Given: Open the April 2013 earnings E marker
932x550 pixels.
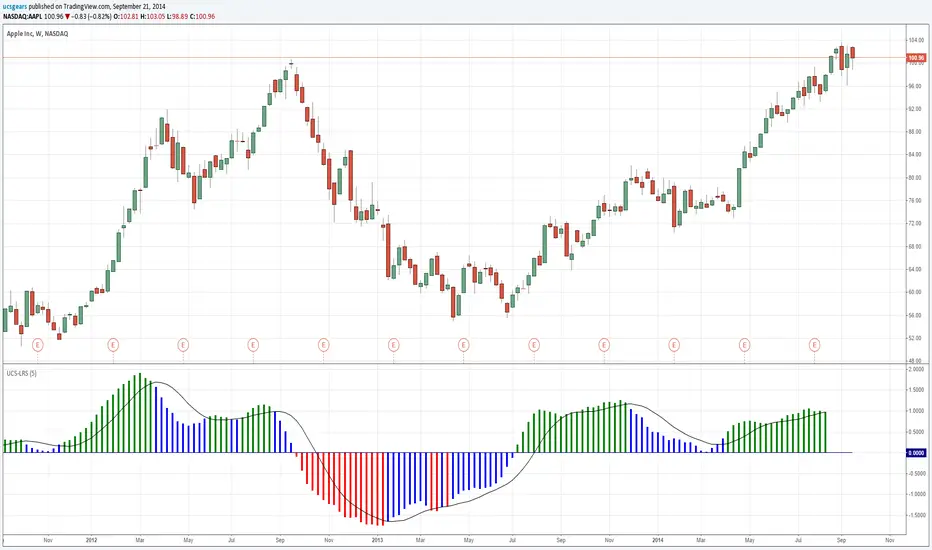Looking at the screenshot, I should point(464,345).
